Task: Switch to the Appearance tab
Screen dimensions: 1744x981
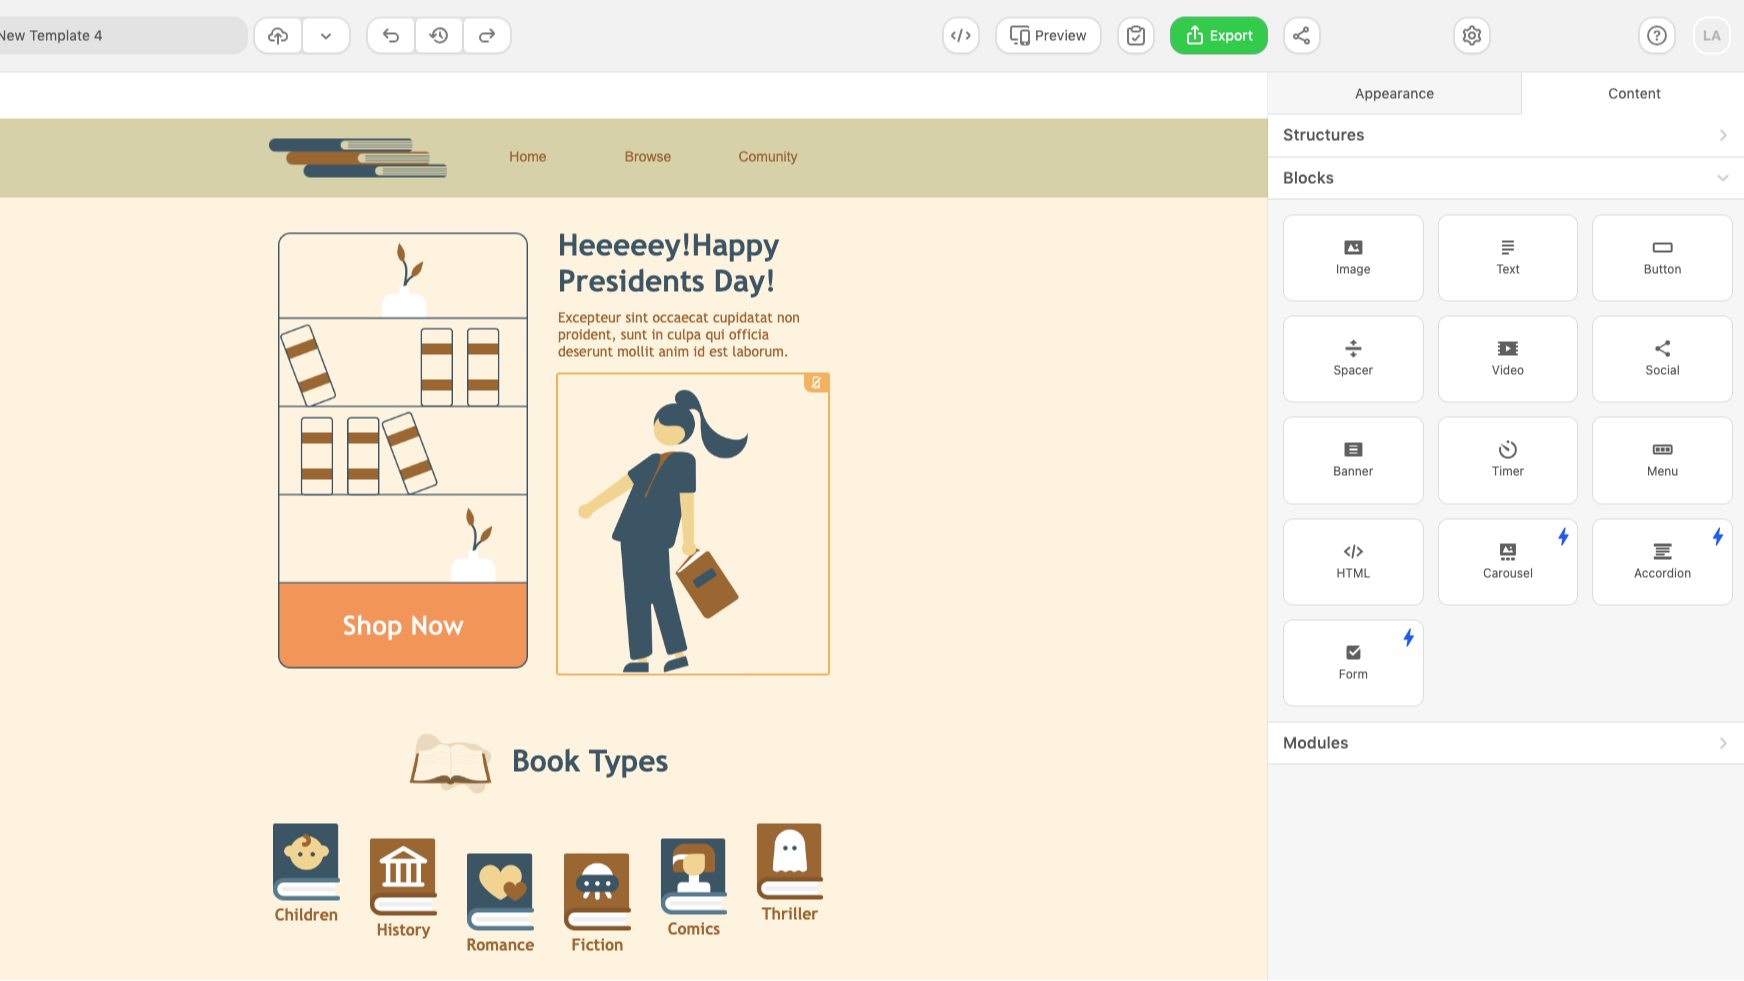Action: point(1394,93)
